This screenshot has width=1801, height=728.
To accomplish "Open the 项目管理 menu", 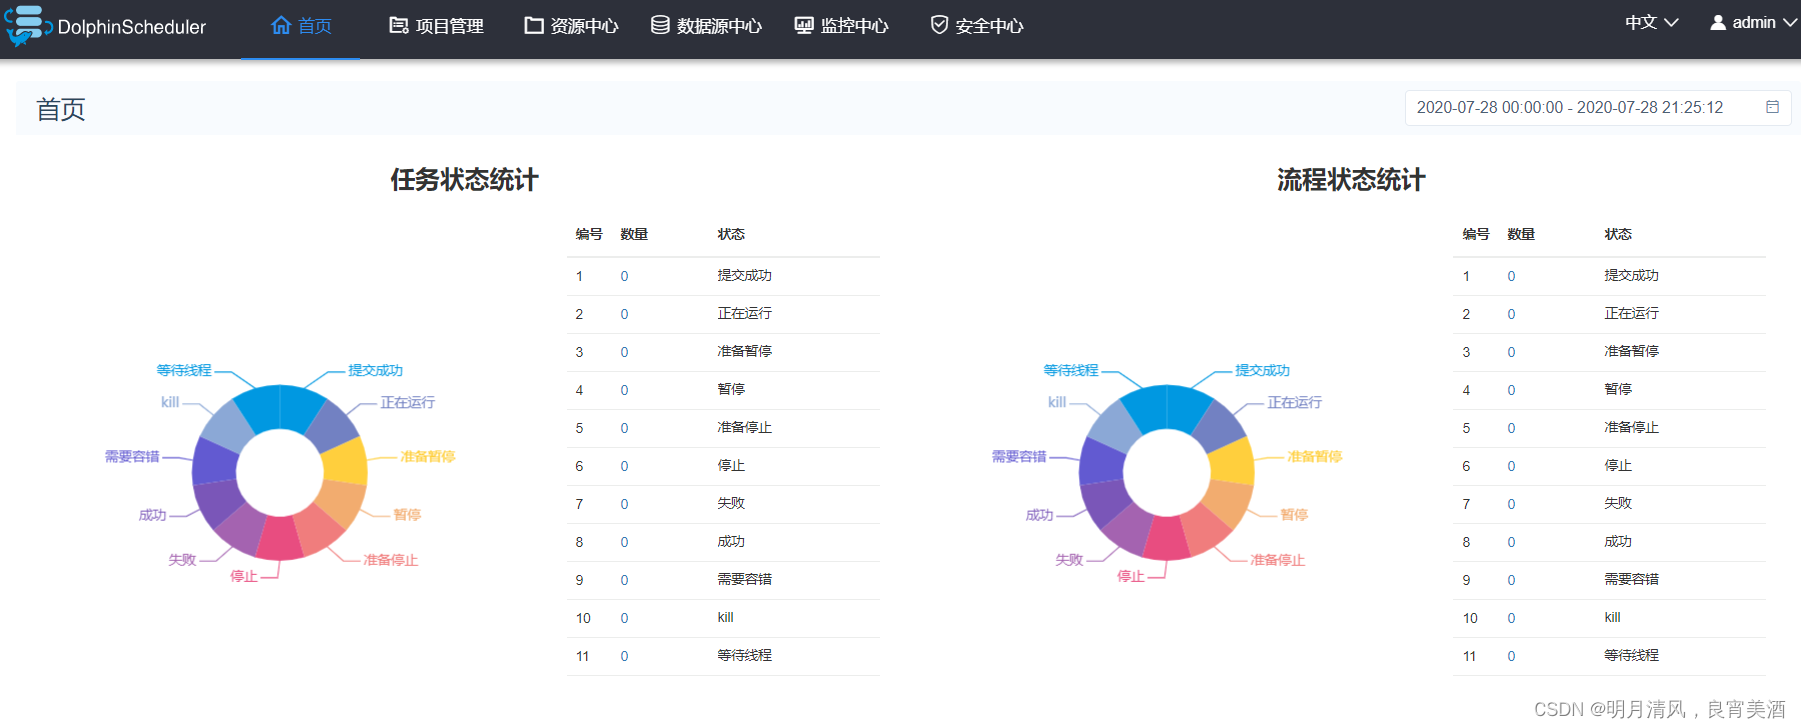I will [436, 26].
